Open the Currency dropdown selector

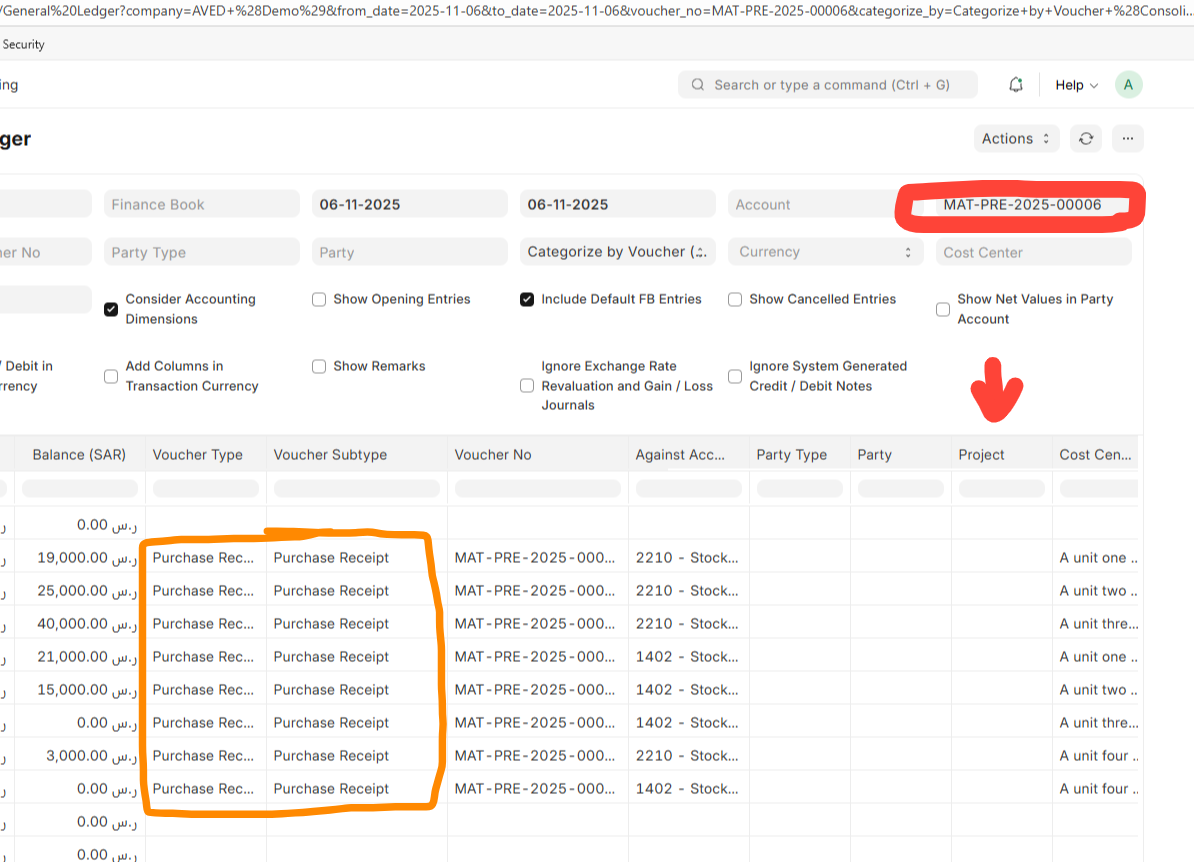825,252
